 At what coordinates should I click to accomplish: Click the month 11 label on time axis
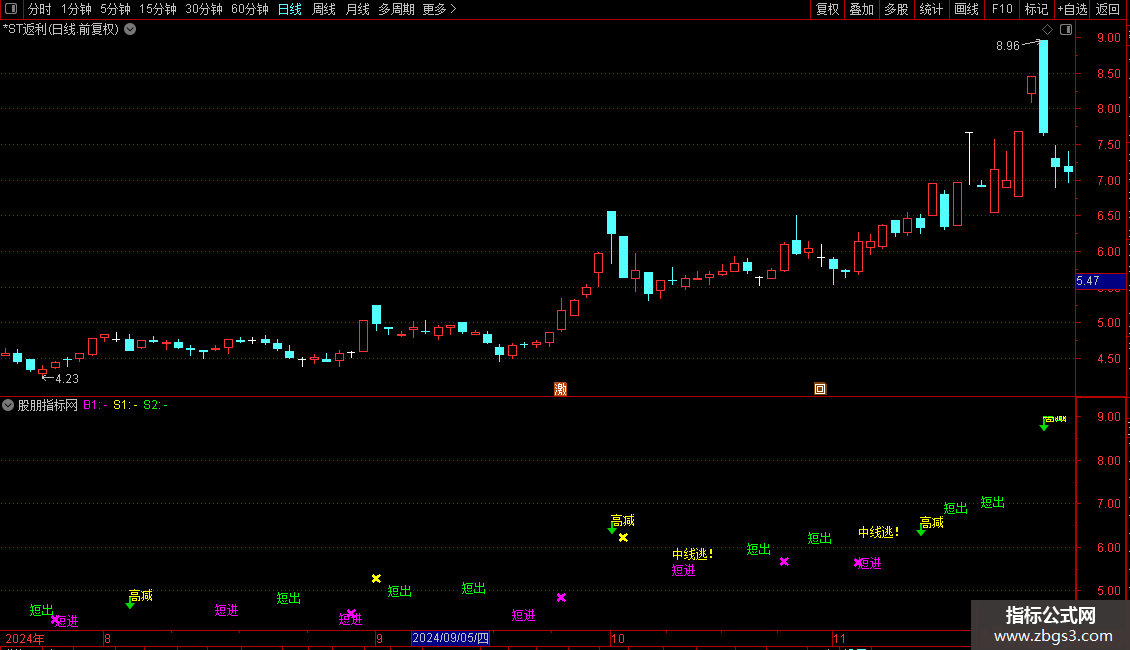[x=839, y=638]
